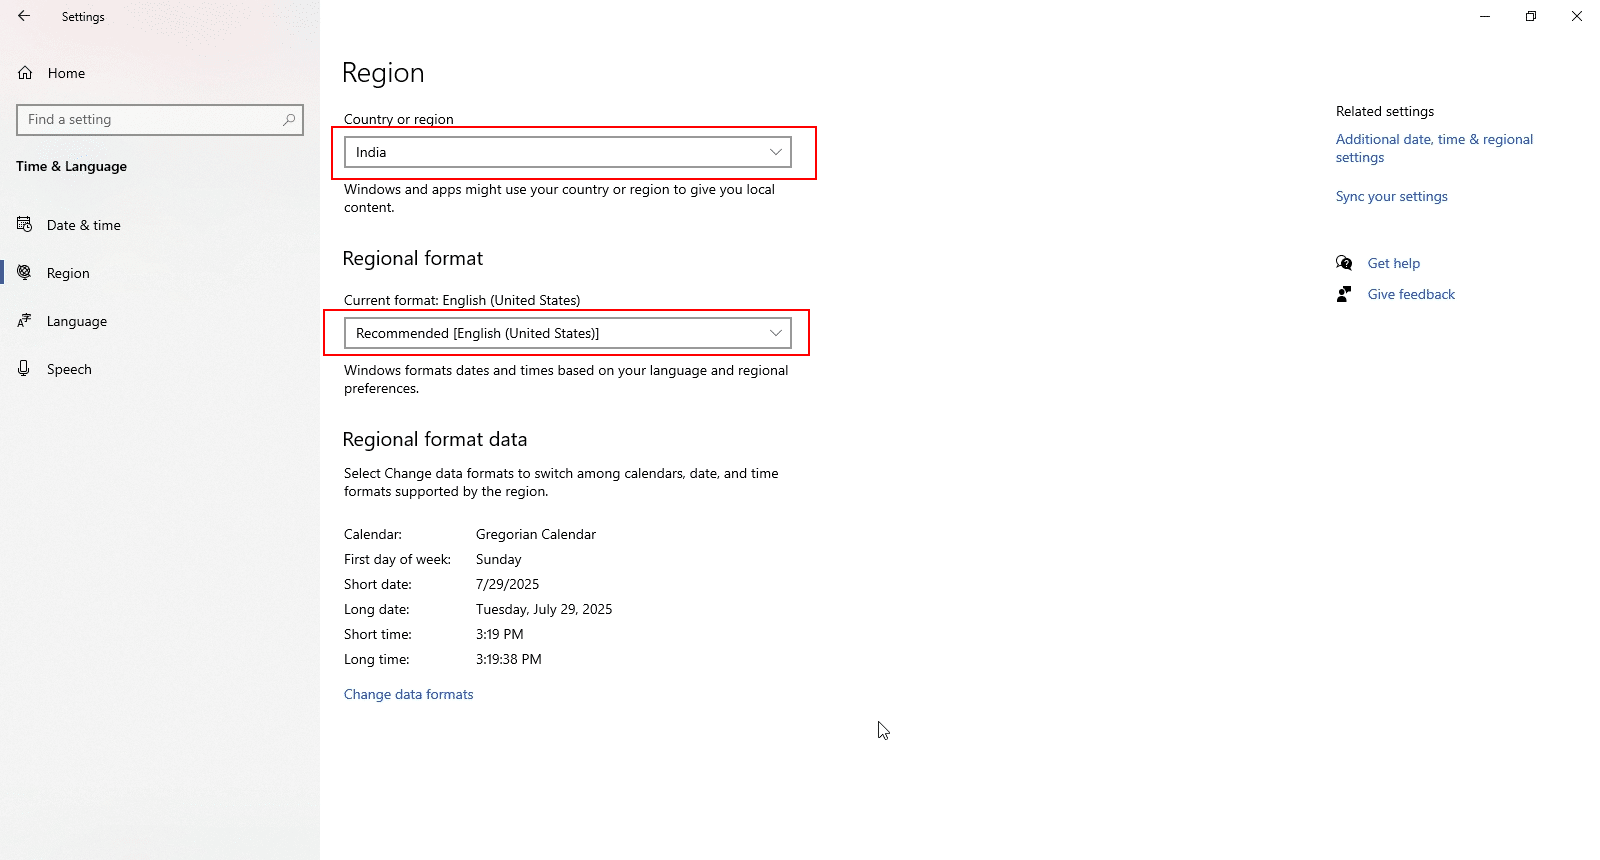
Task: Open the Language settings page
Action: tap(77, 321)
